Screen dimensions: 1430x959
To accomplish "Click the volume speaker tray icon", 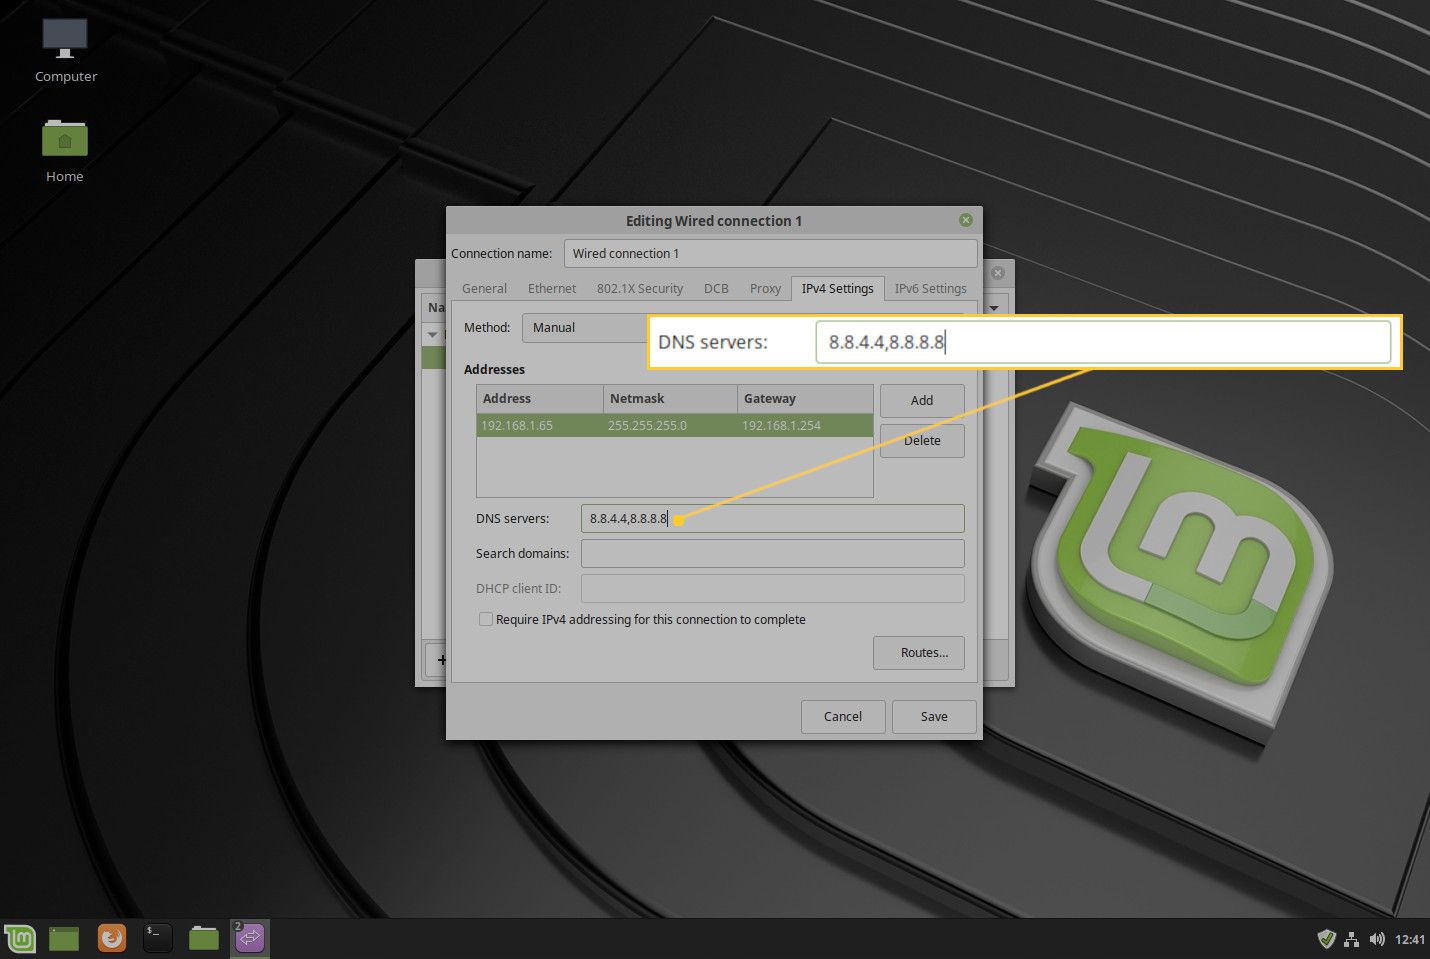I will coord(1377,939).
